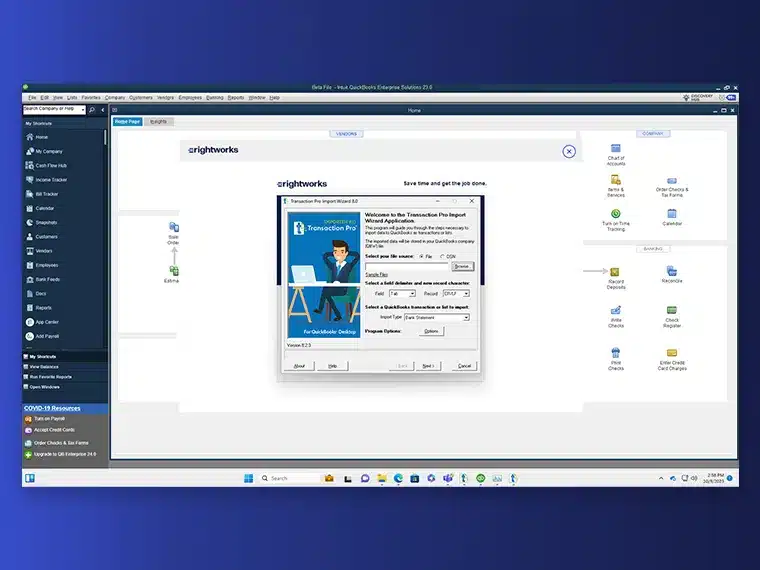Click the Search Company or Help field

52,110
